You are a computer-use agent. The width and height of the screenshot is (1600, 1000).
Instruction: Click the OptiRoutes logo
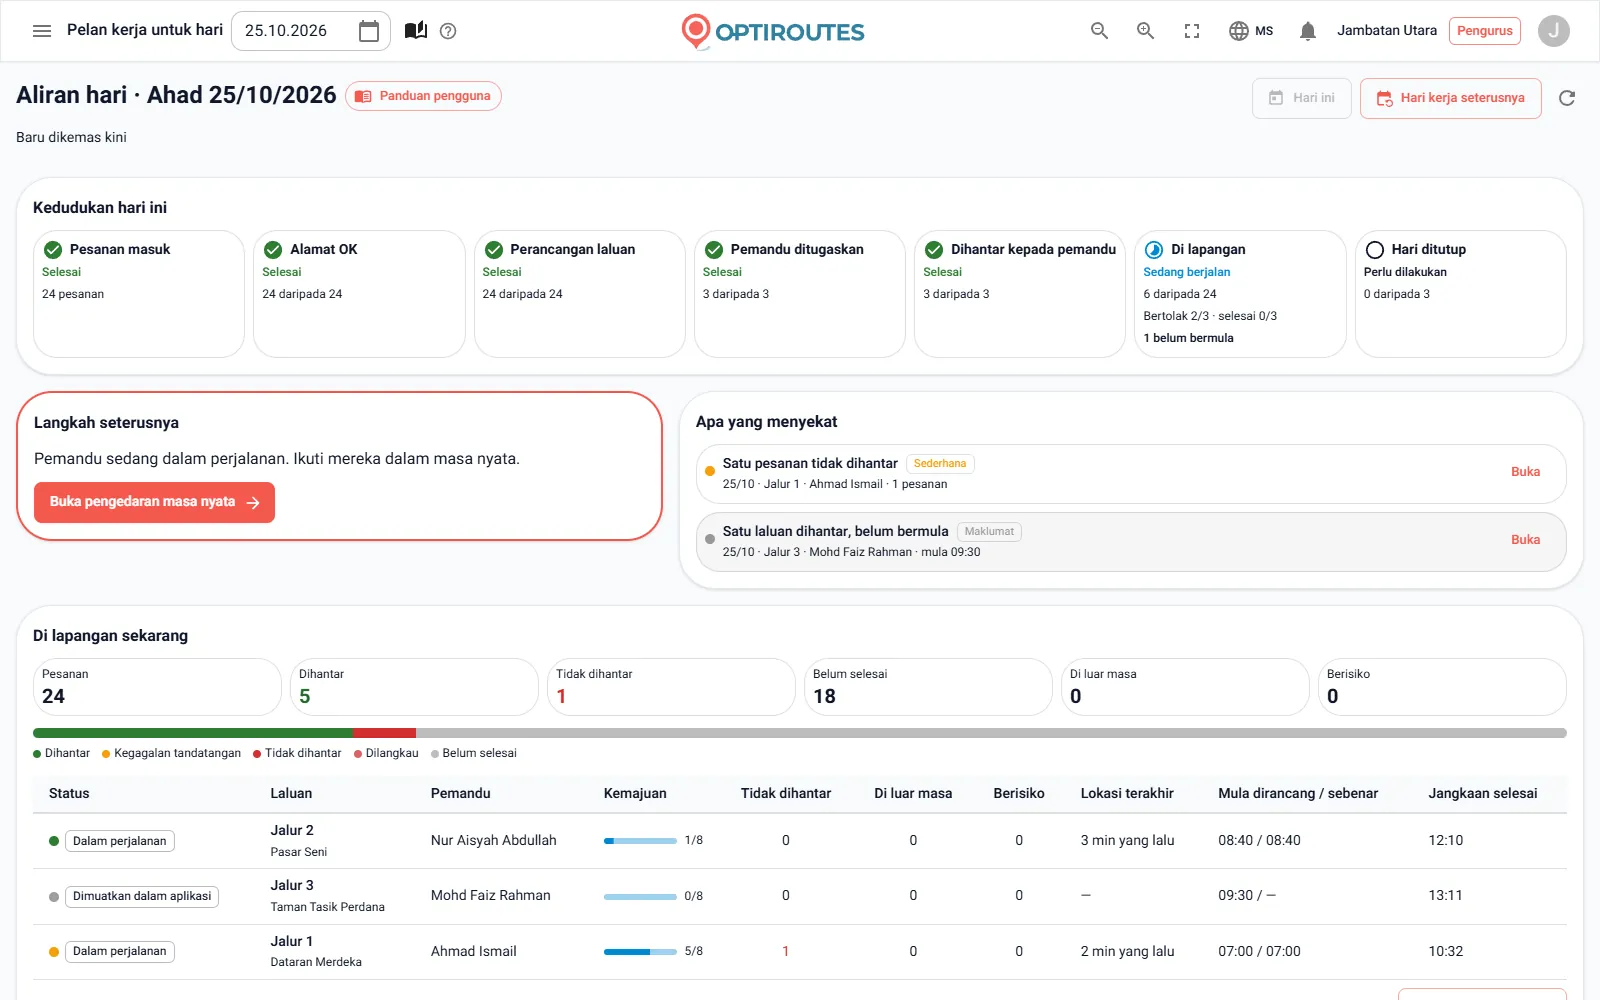[x=772, y=31]
